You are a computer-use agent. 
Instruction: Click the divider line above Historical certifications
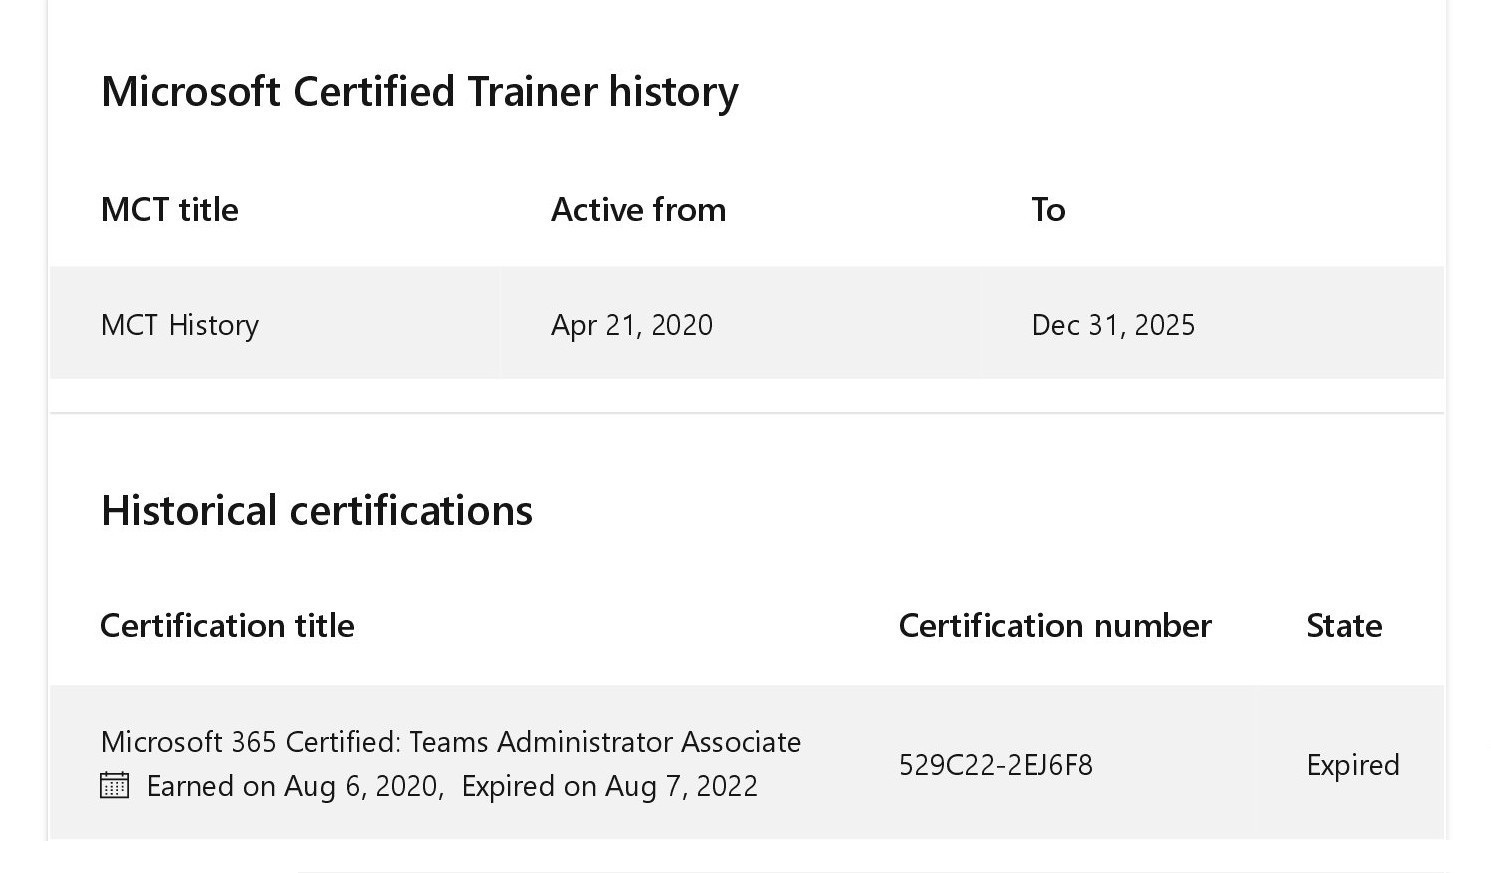tap(746, 413)
